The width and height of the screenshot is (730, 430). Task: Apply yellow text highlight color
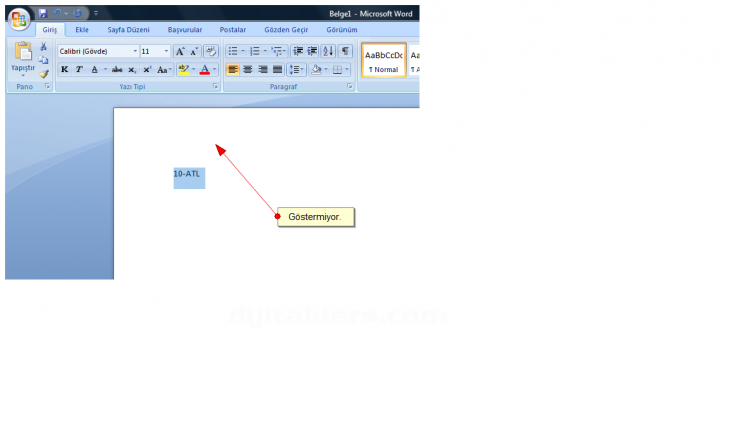click(x=183, y=69)
